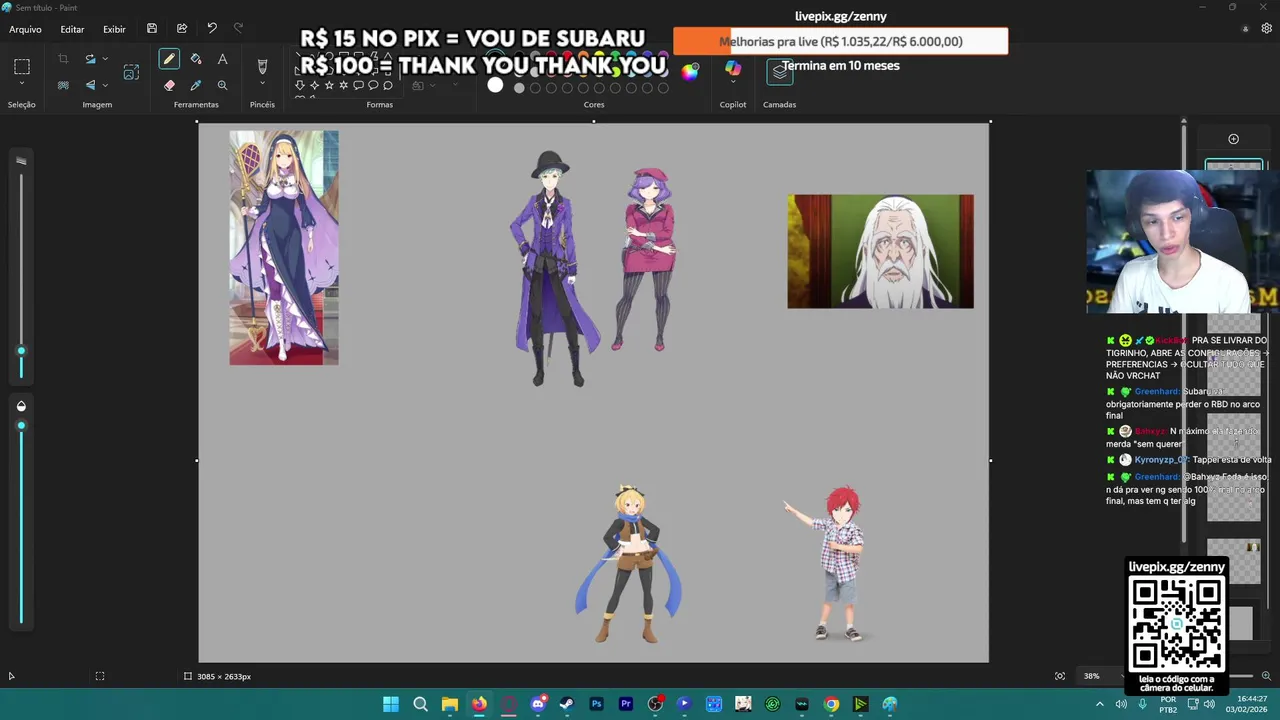Click the Remove background icon

pos(63,86)
